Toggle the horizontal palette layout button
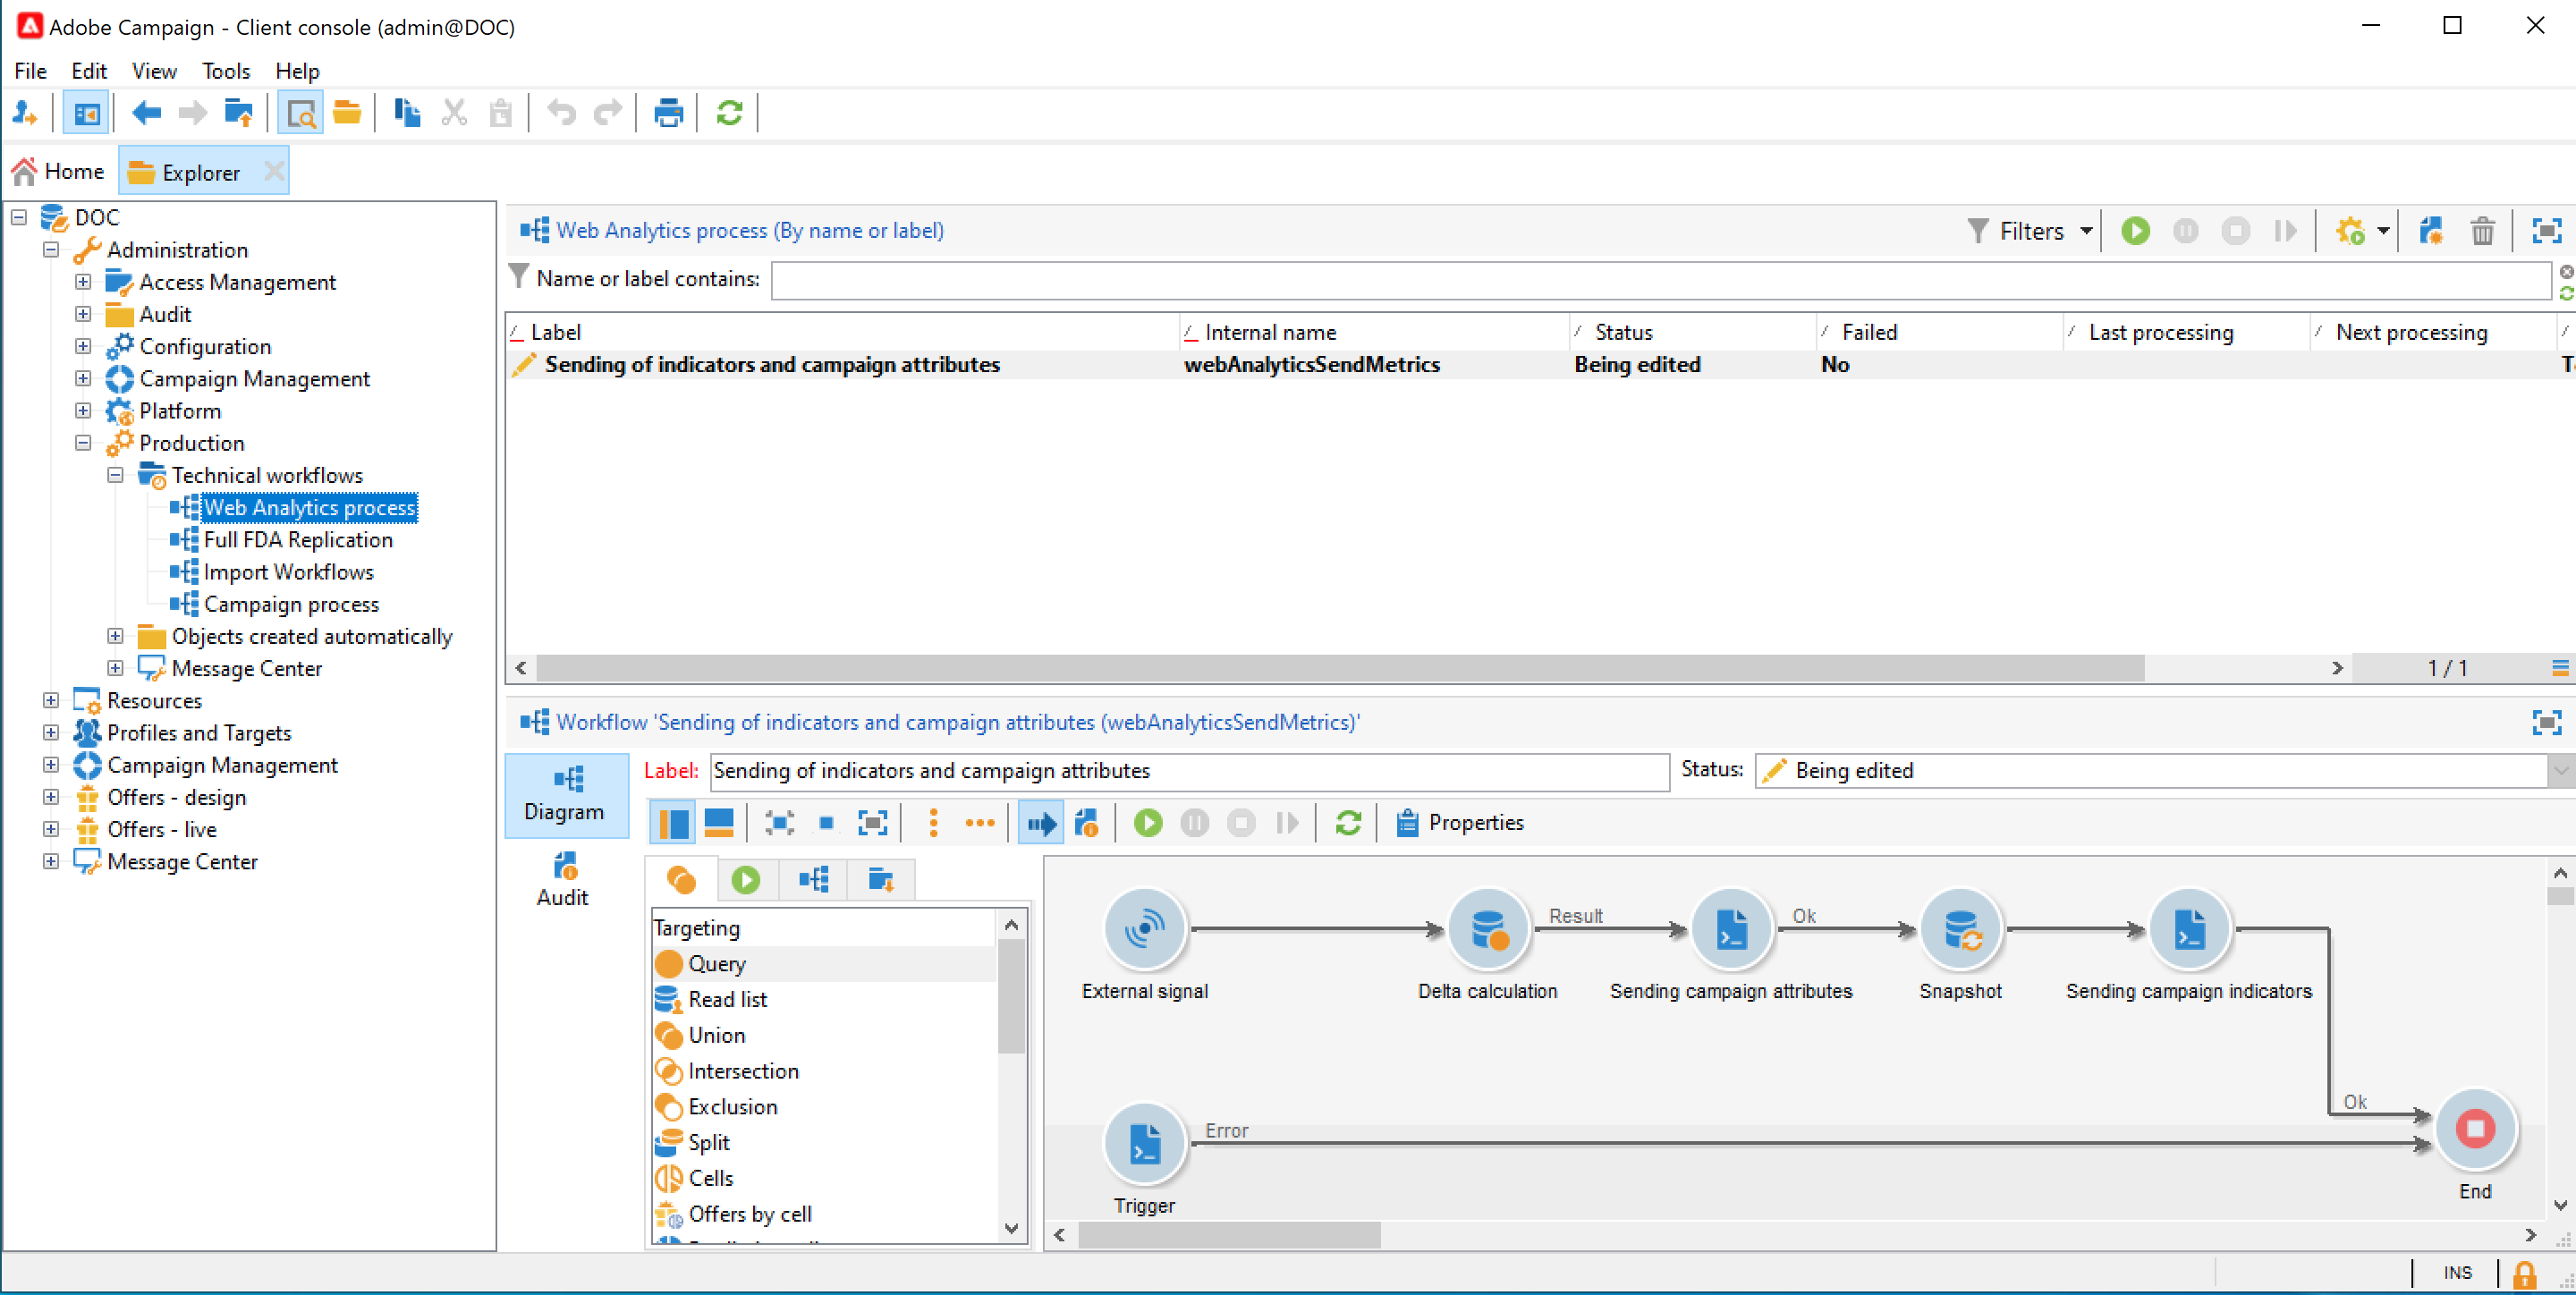This screenshot has width=2576, height=1295. tap(719, 823)
